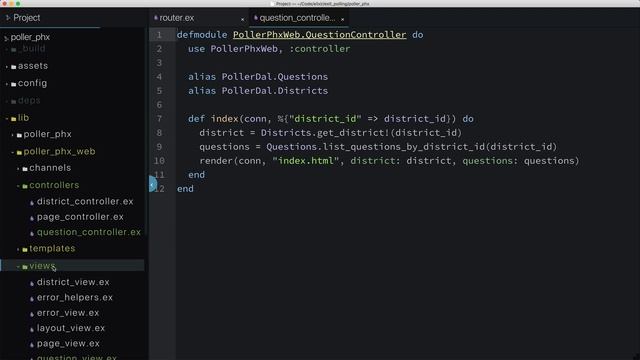Viewport: 640px width, 360px height.
Task: Expand the deps folder arrow
Action: (x=7, y=101)
